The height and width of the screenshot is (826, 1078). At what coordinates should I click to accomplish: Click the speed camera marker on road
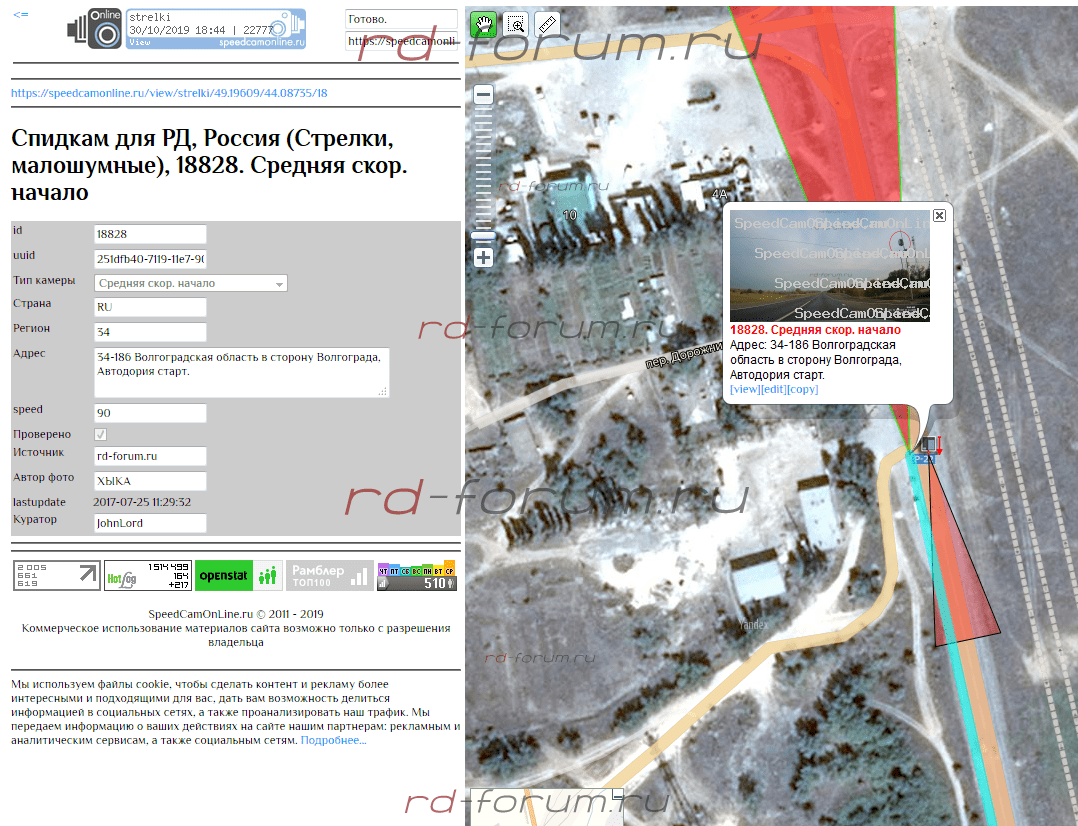pyautogui.click(x=929, y=444)
